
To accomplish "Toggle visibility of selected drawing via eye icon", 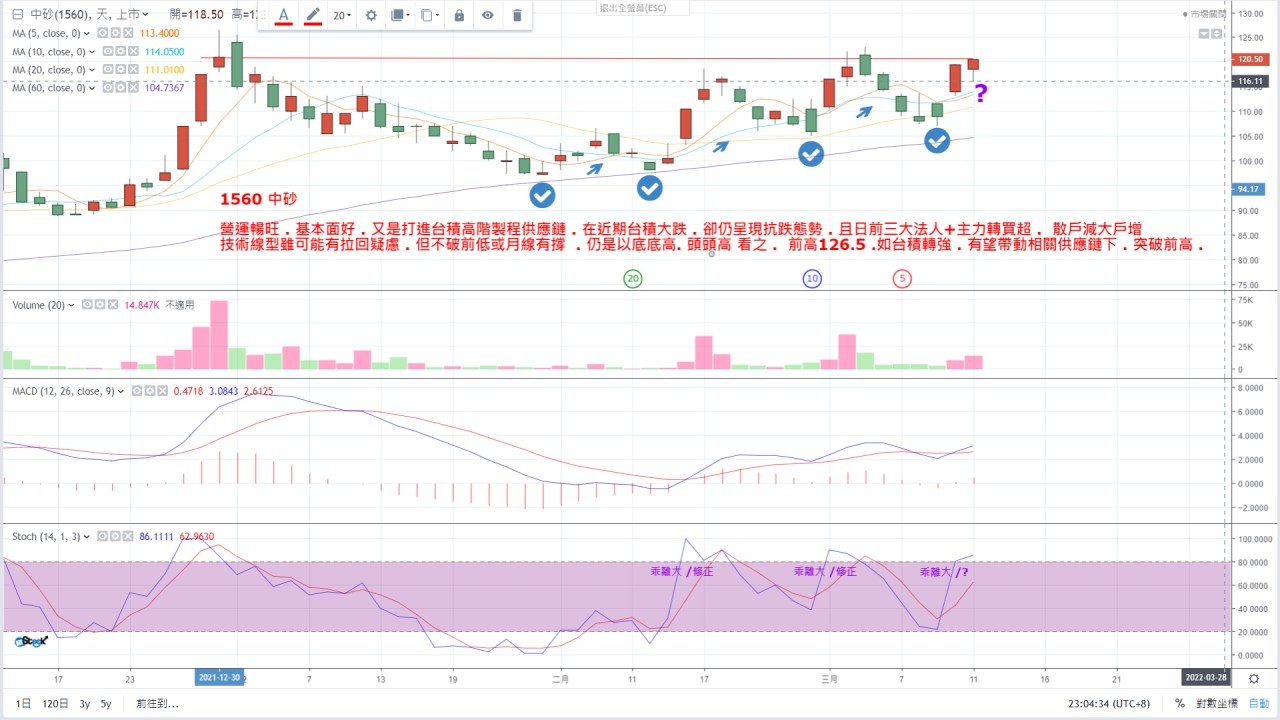I will 488,15.
